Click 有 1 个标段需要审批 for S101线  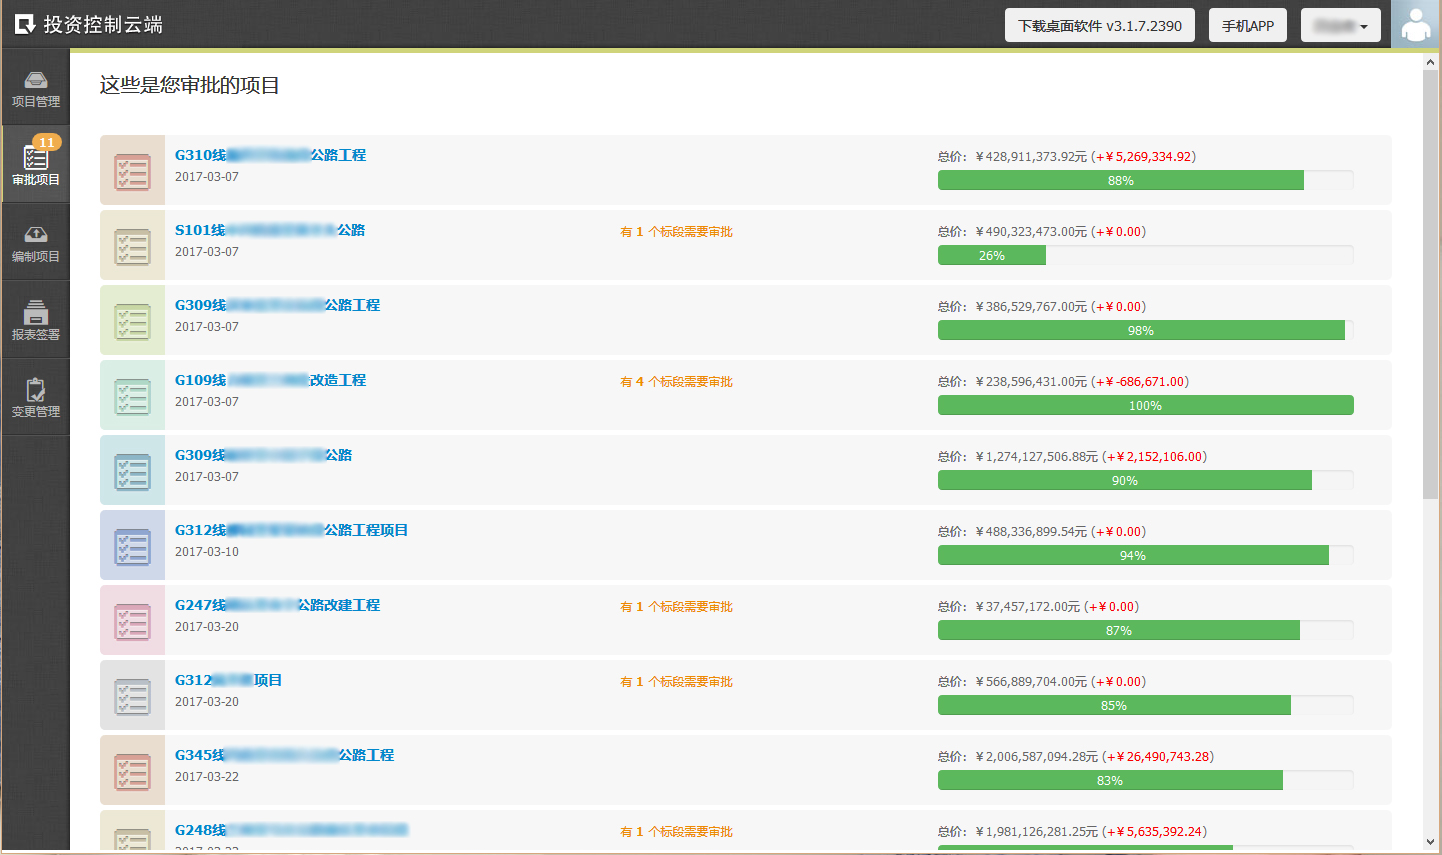coord(676,232)
